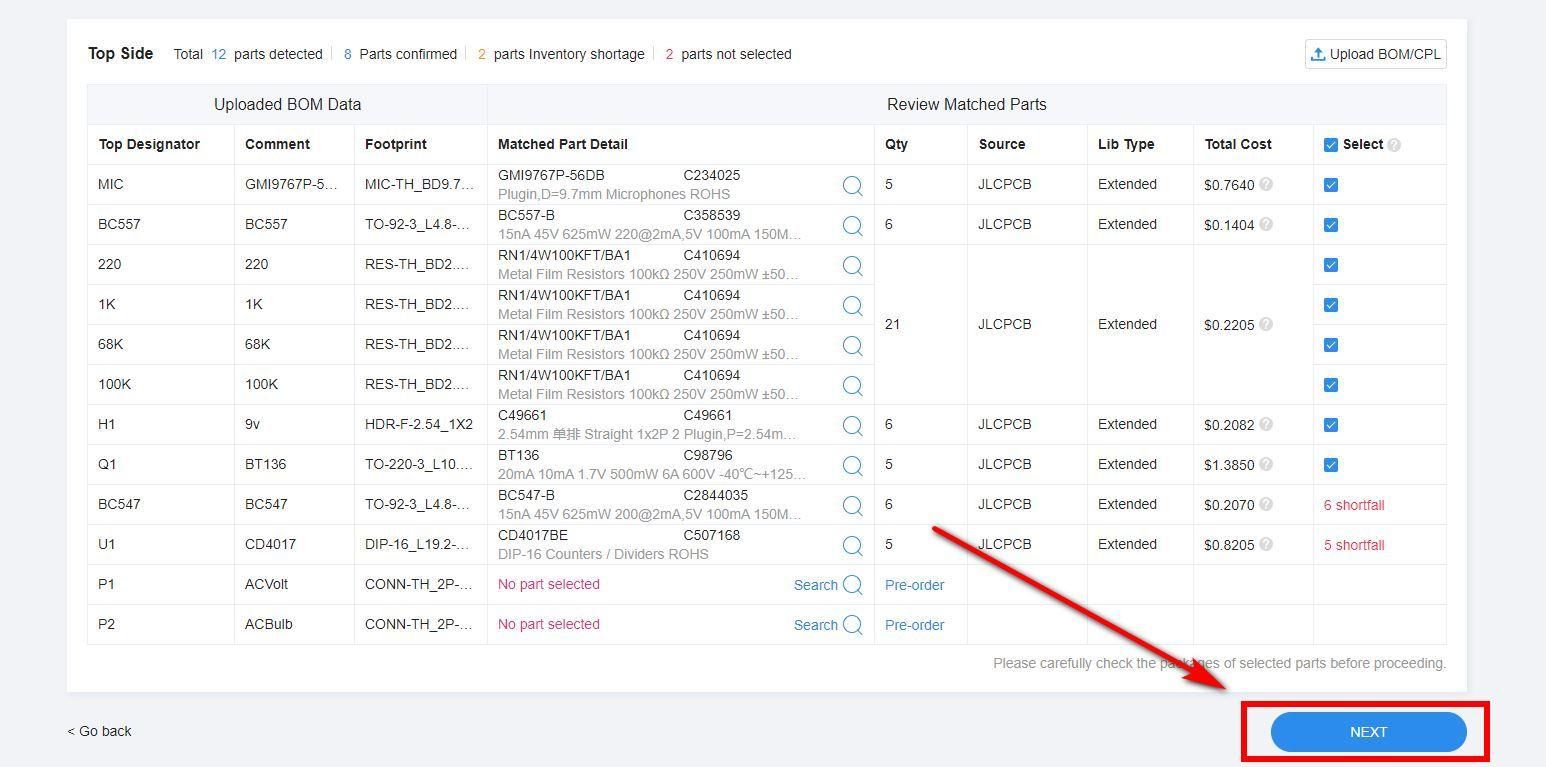The height and width of the screenshot is (767, 1546).
Task: Uncheck the 68K resistor row checkbox
Action: pyautogui.click(x=1330, y=345)
